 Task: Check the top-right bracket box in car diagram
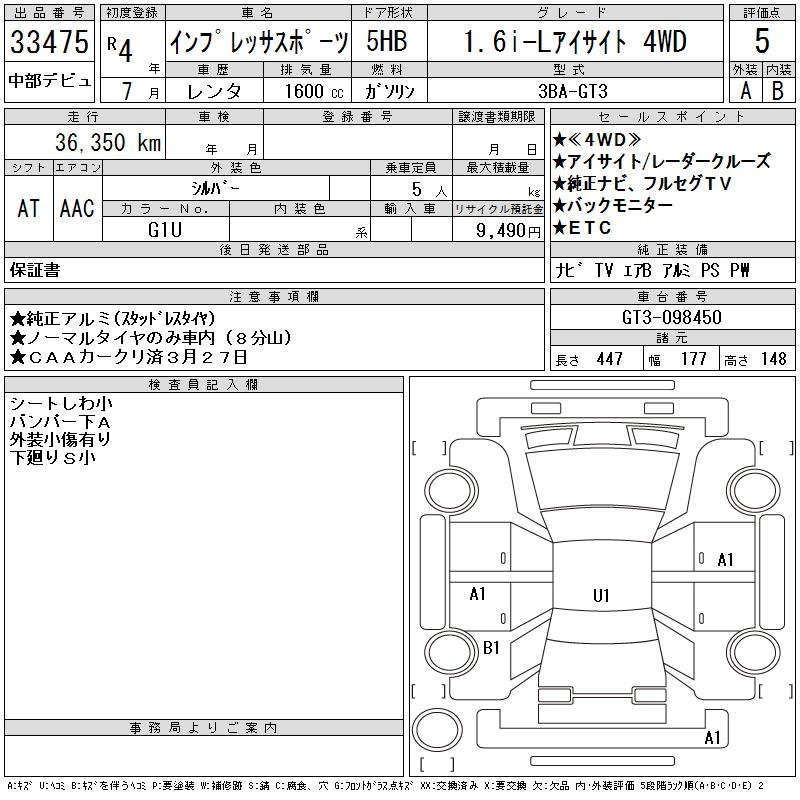click(x=770, y=447)
